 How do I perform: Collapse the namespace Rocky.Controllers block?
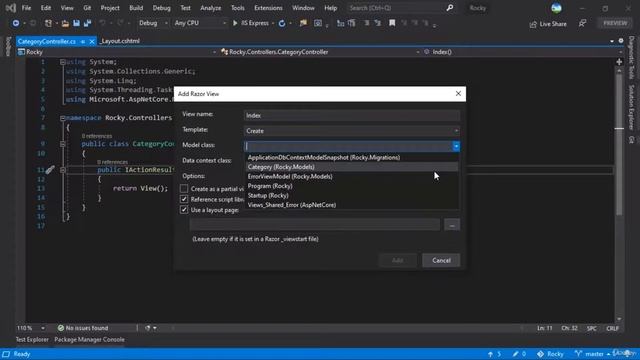(x=62, y=118)
